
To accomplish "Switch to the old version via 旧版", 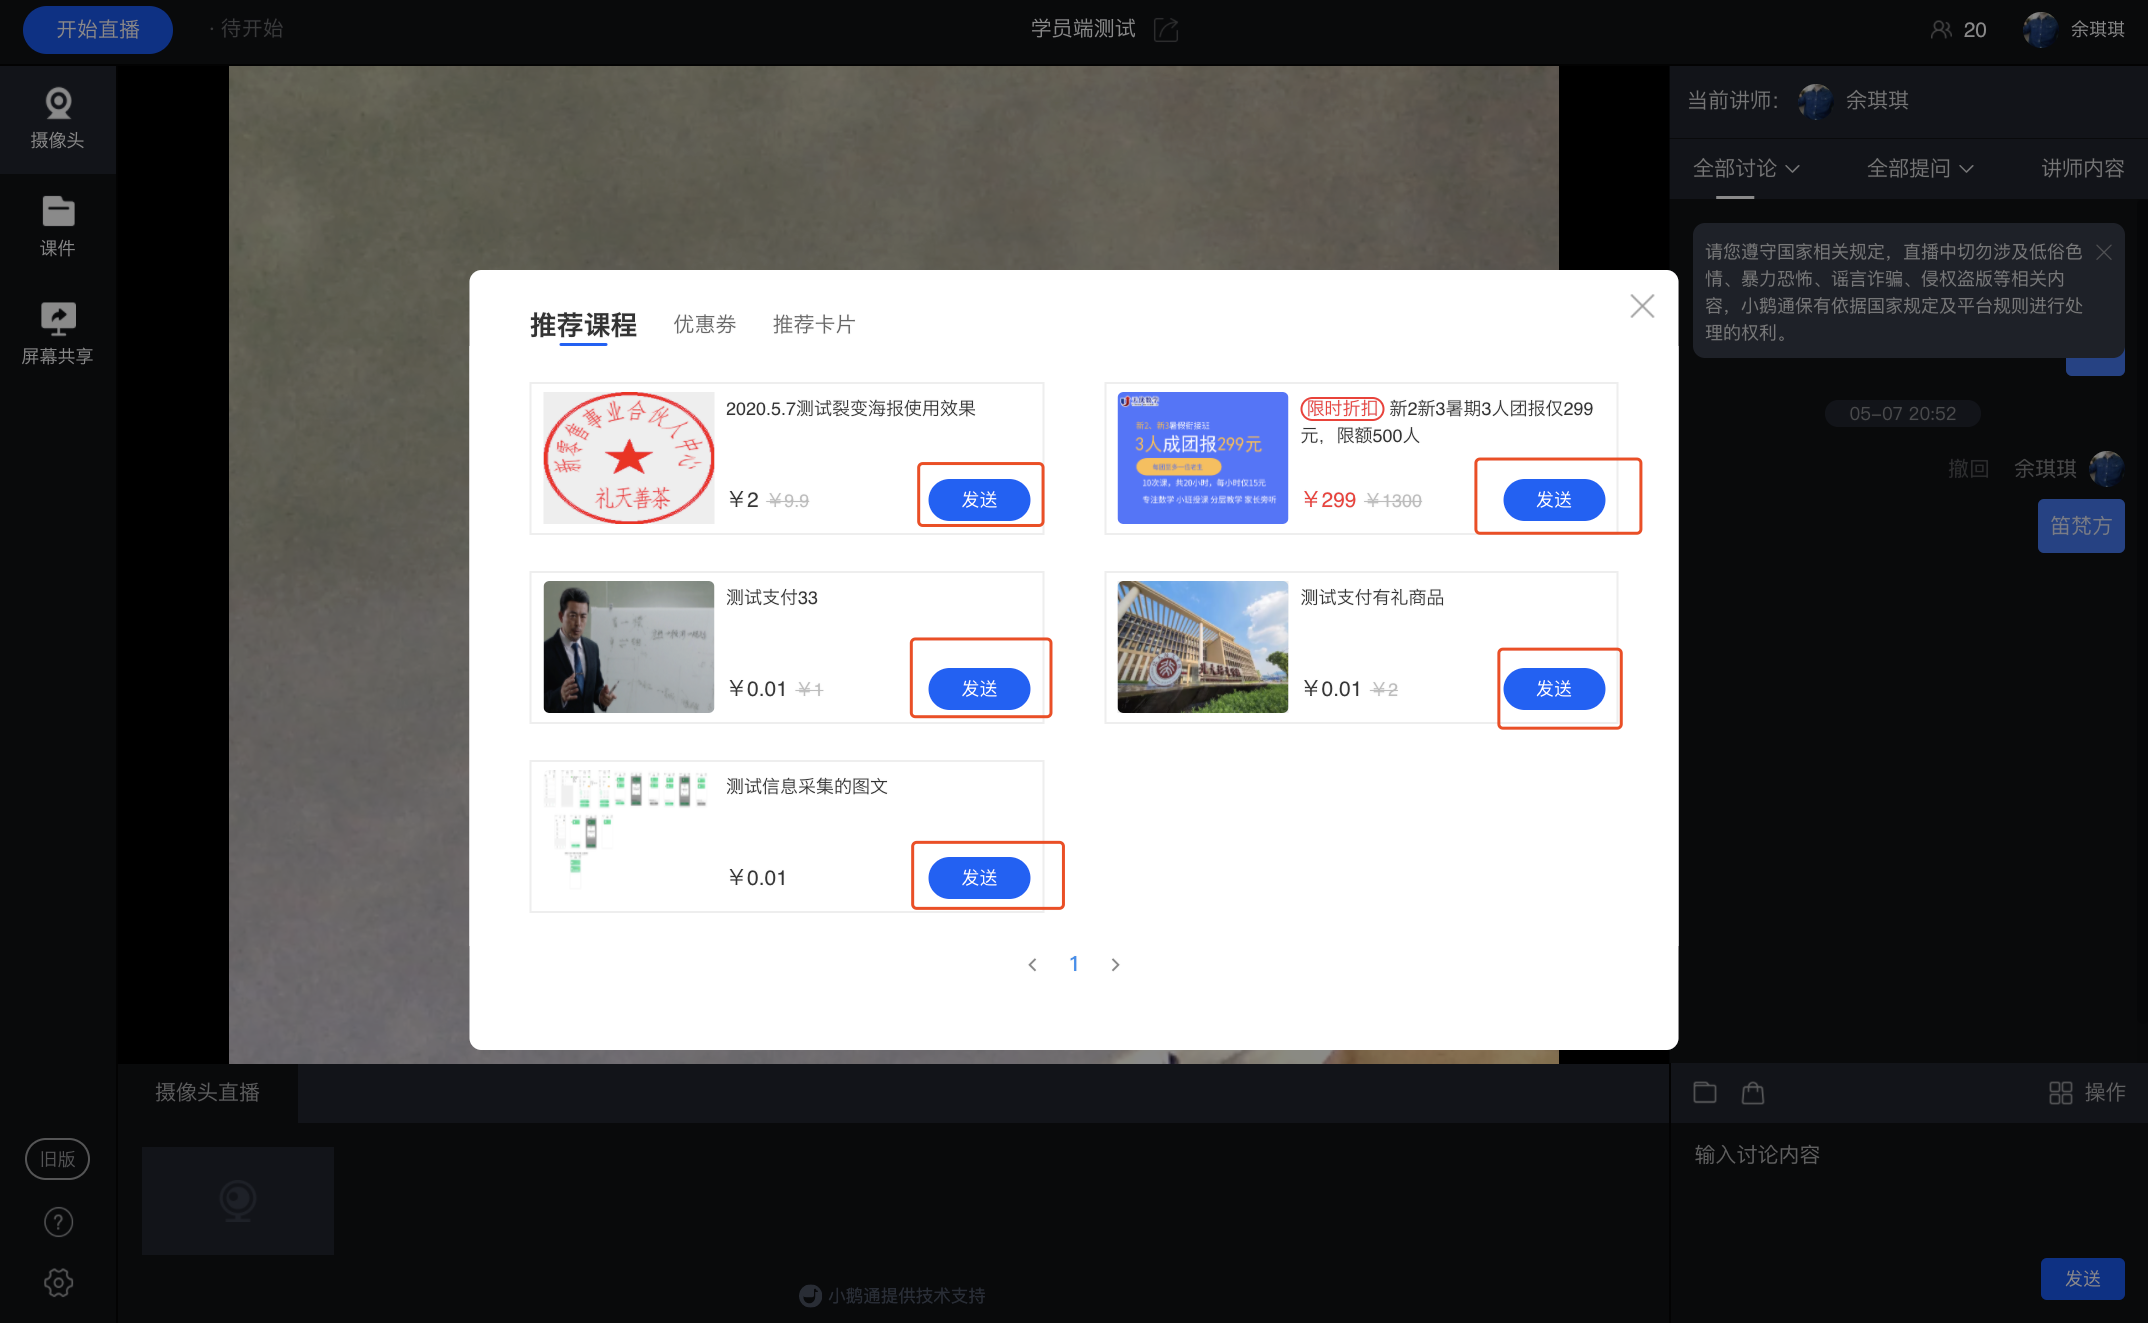I will pyautogui.click(x=58, y=1159).
